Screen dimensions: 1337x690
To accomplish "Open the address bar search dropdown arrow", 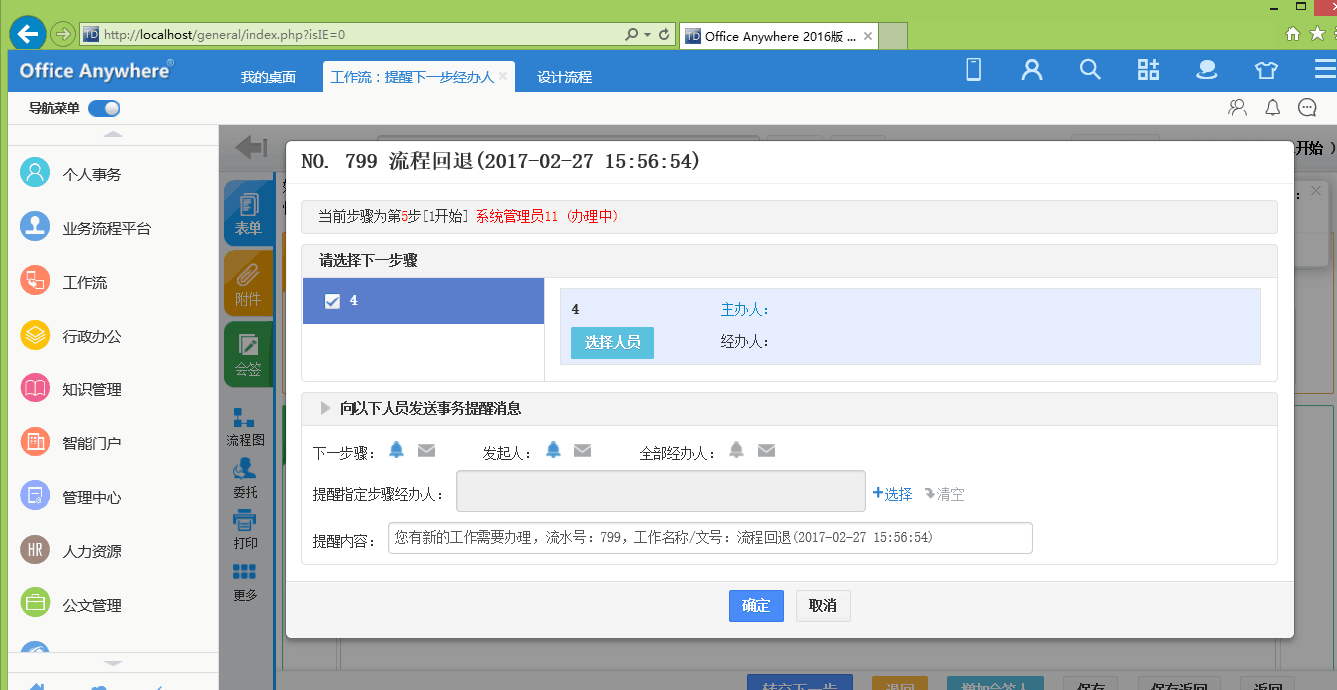I will pyautogui.click(x=647, y=35).
